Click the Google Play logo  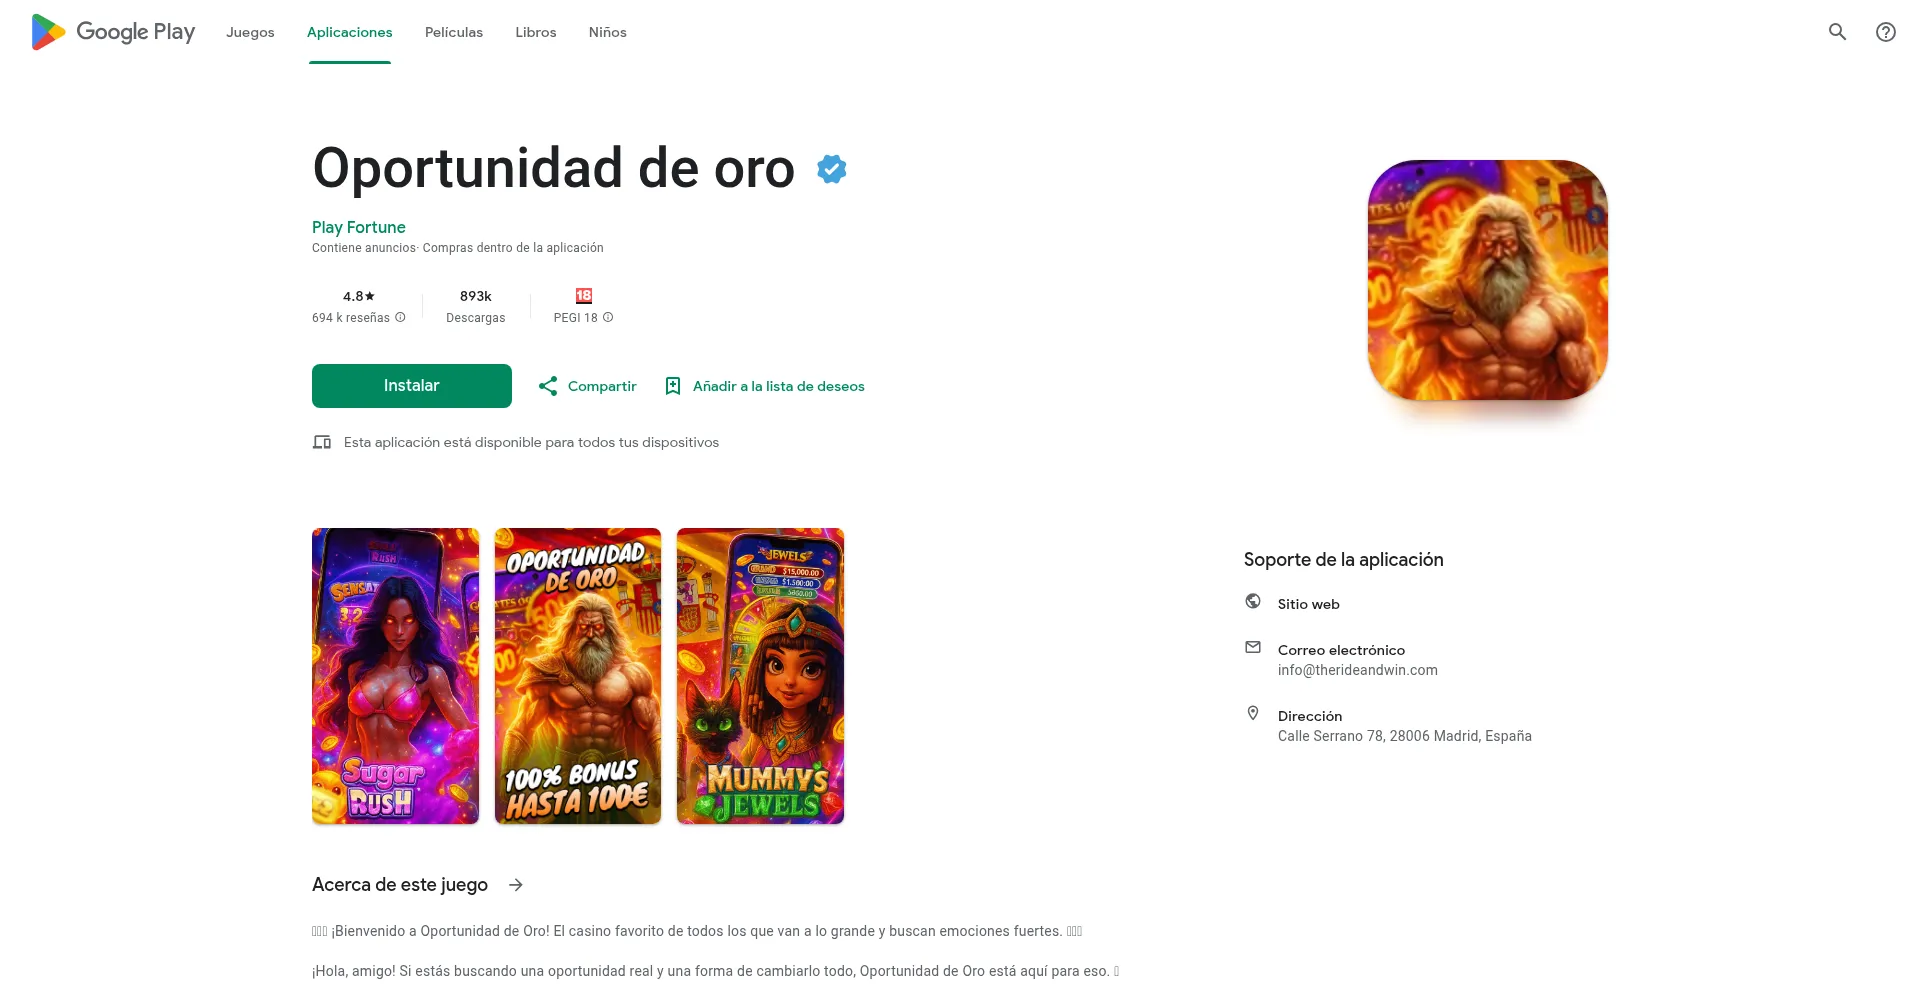113,32
